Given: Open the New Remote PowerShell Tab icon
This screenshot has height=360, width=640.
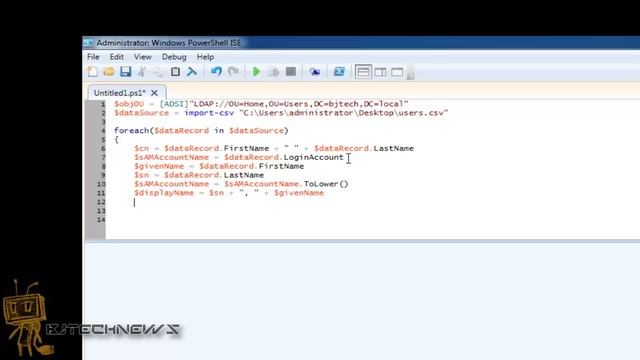Looking at the screenshot, I should (314, 72).
